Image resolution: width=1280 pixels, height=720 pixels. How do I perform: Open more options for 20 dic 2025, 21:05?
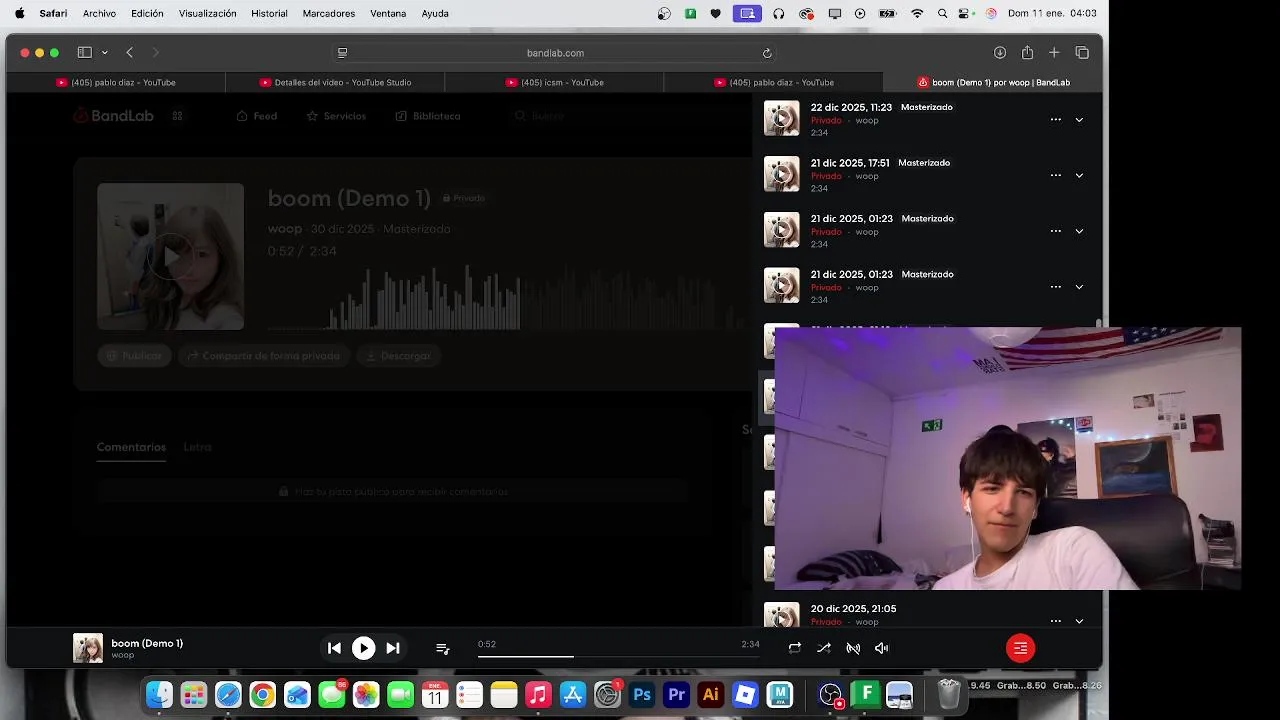click(x=1055, y=621)
